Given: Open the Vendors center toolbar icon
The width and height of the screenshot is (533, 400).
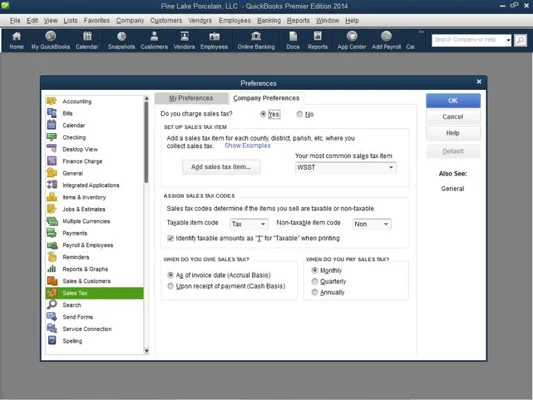Looking at the screenshot, I should (184, 40).
